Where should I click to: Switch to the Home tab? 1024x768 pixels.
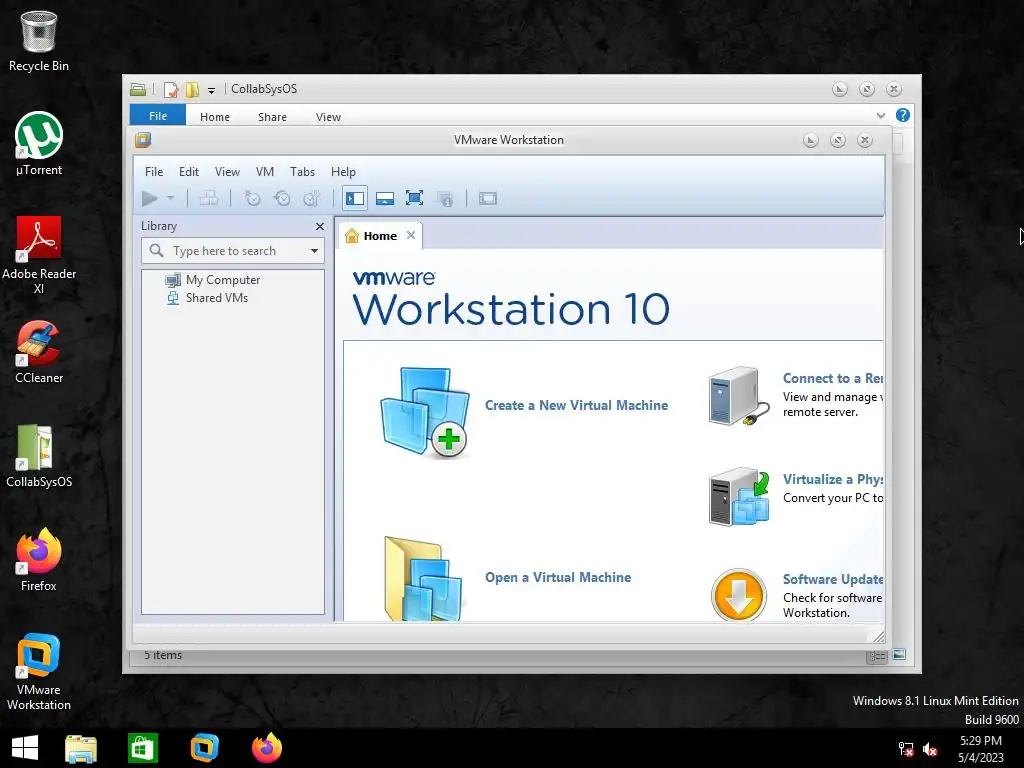[x=380, y=236]
